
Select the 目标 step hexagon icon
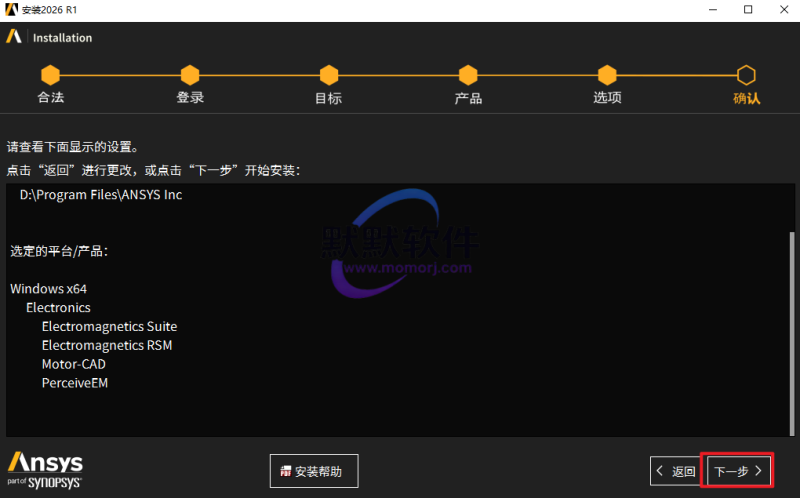(328, 76)
